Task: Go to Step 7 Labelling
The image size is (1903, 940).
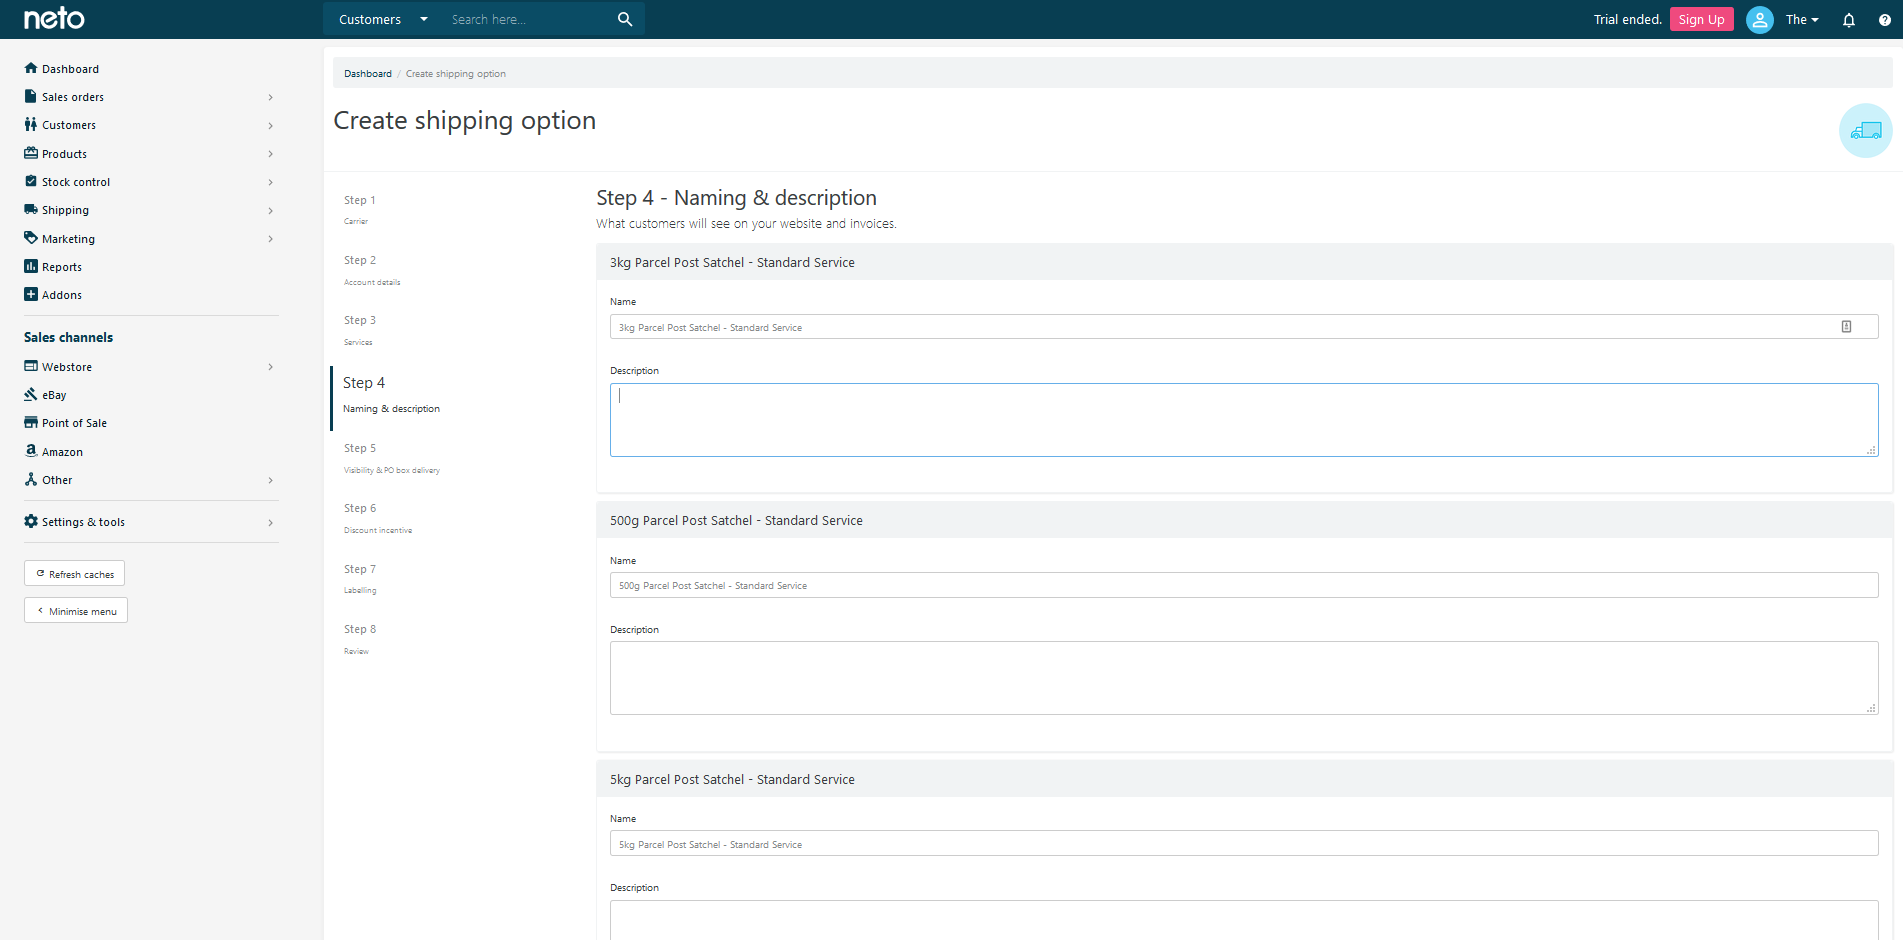Action: coord(360,579)
